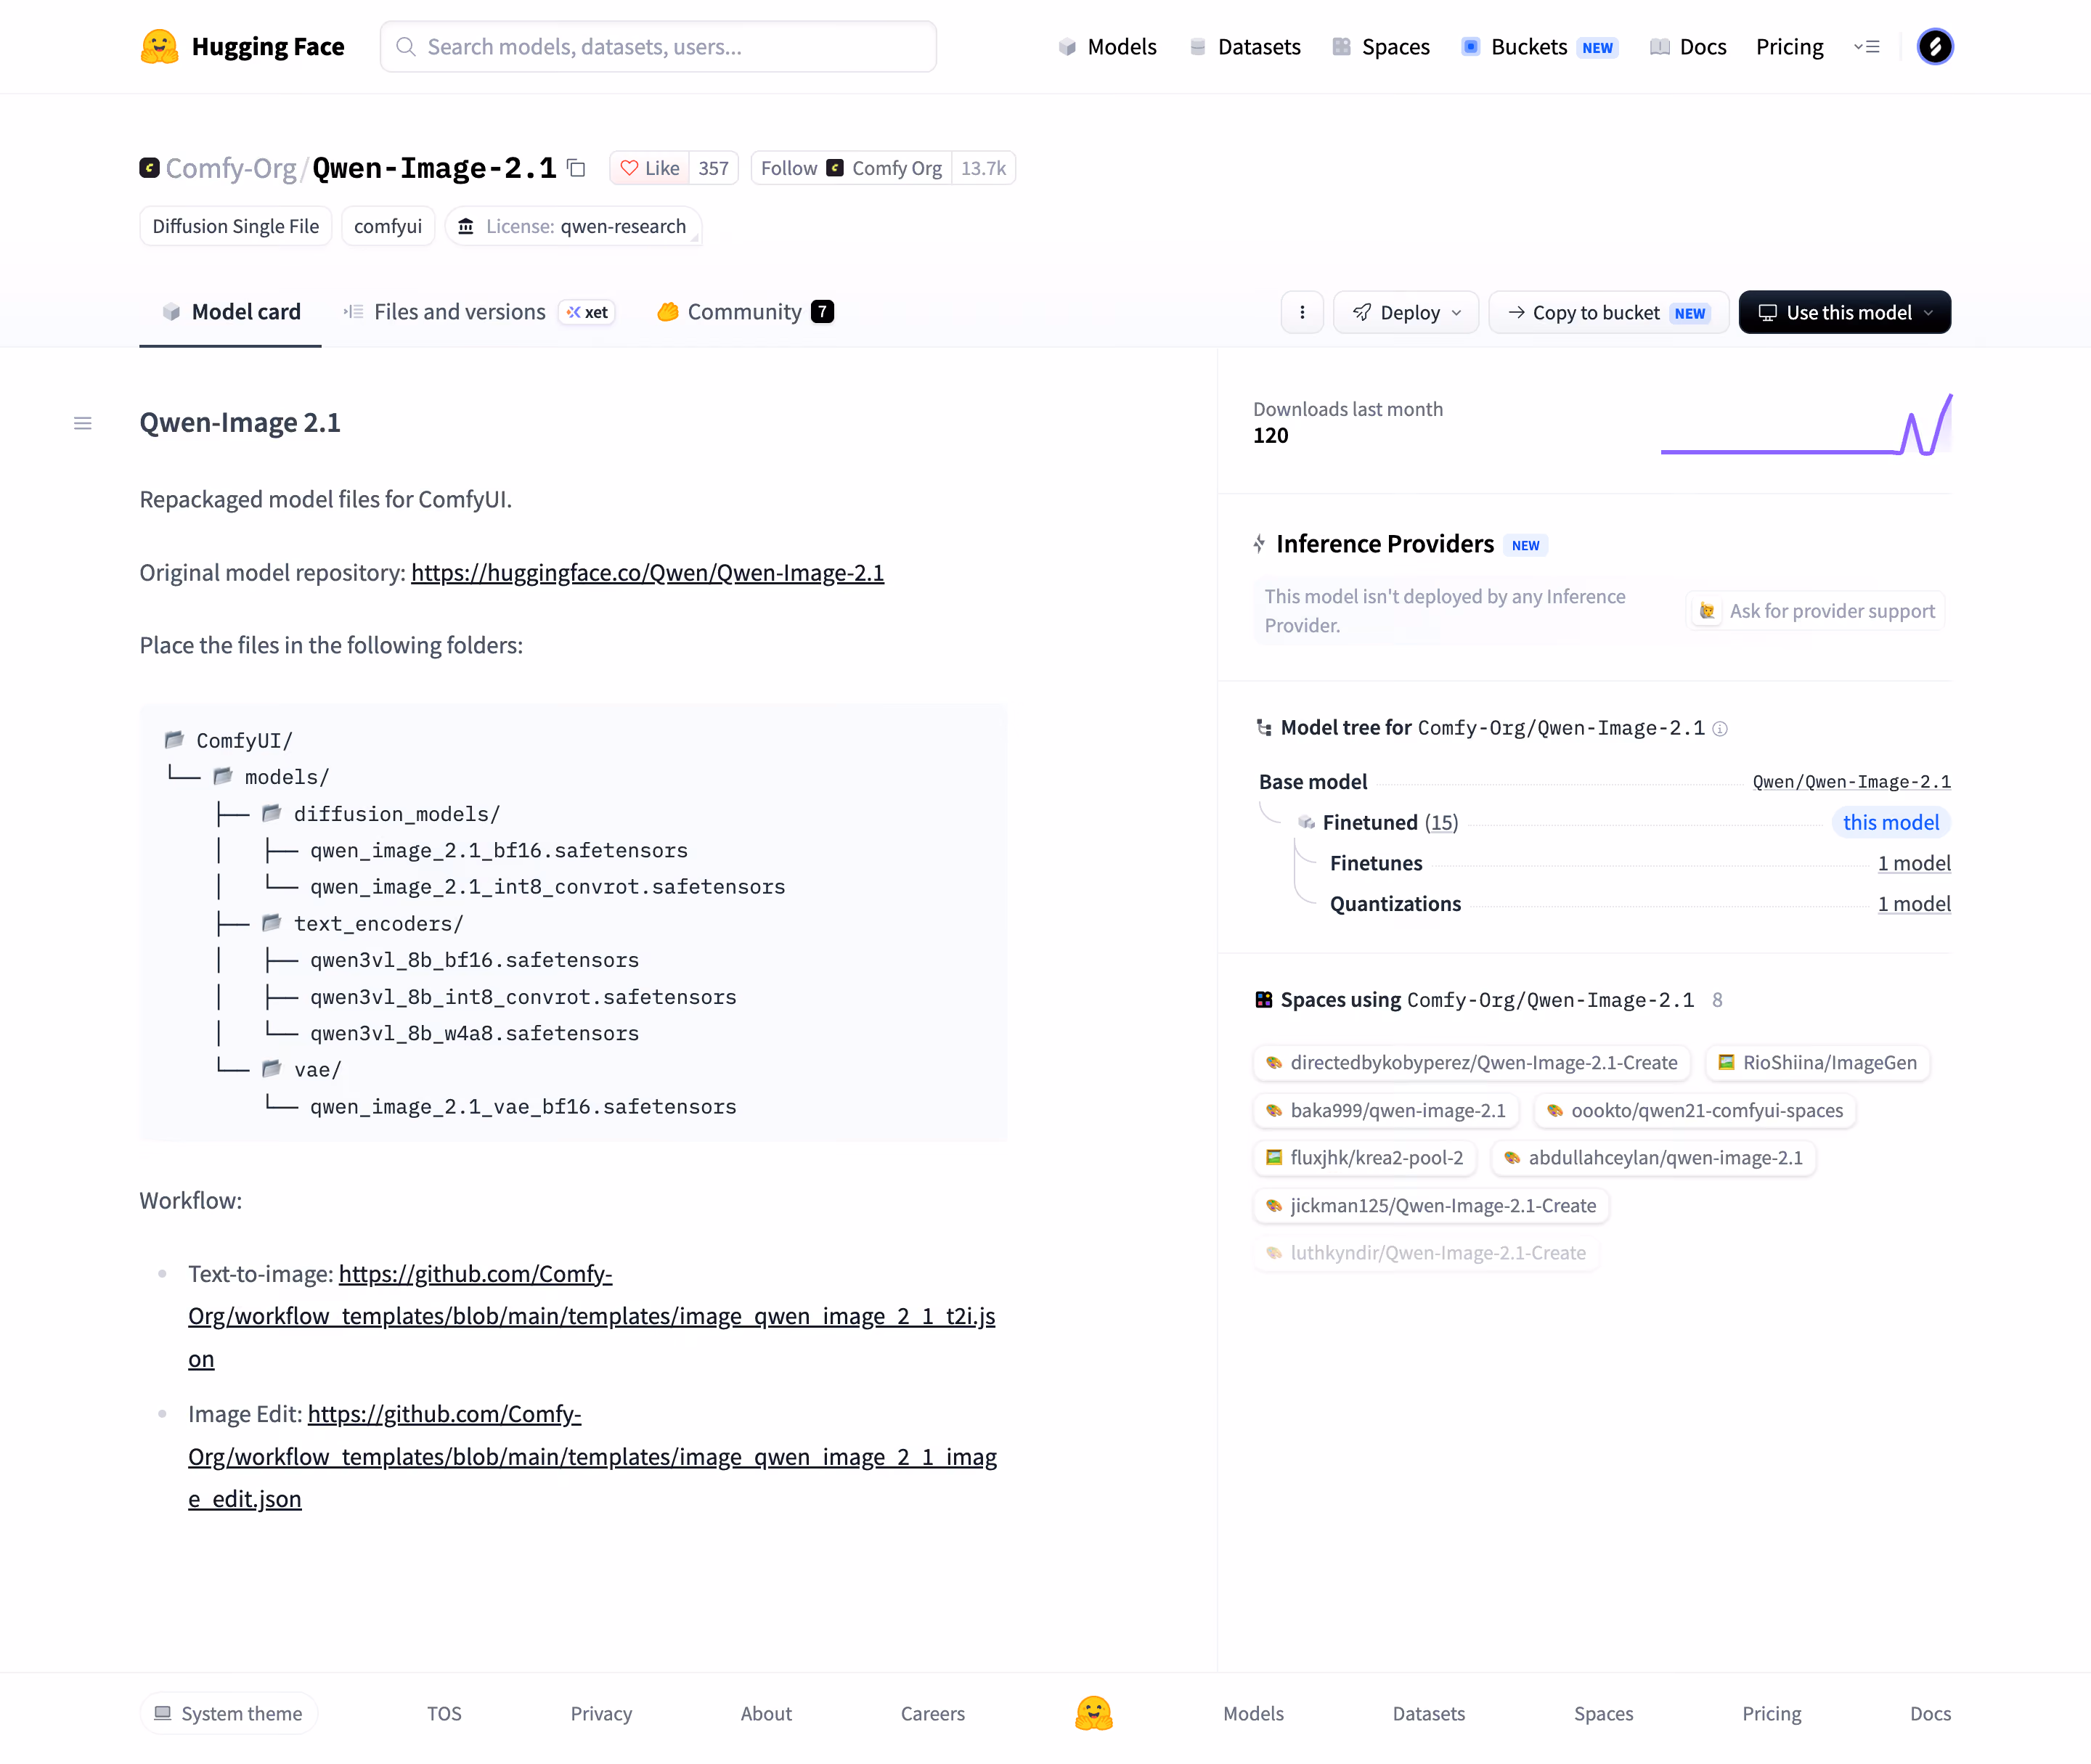Image resolution: width=2091 pixels, height=1764 pixels.
Task: Go to Datasets in top navigation
Action: pyautogui.click(x=1245, y=47)
